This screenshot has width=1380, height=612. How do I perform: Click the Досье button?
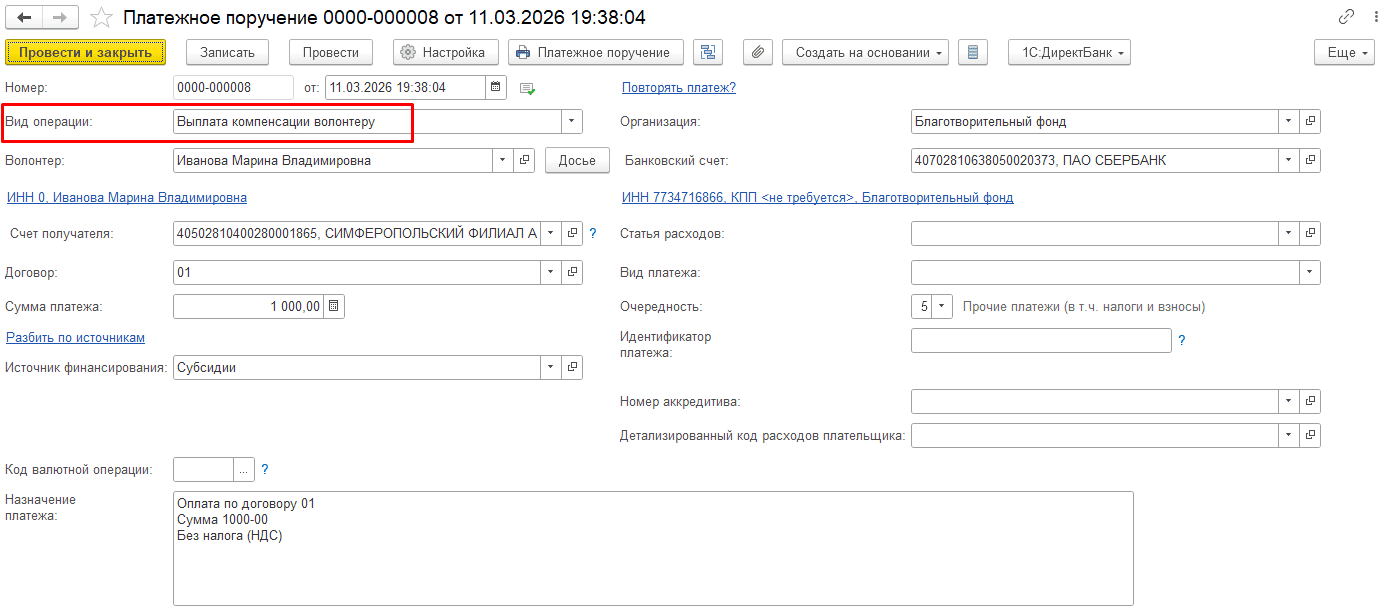tap(577, 160)
